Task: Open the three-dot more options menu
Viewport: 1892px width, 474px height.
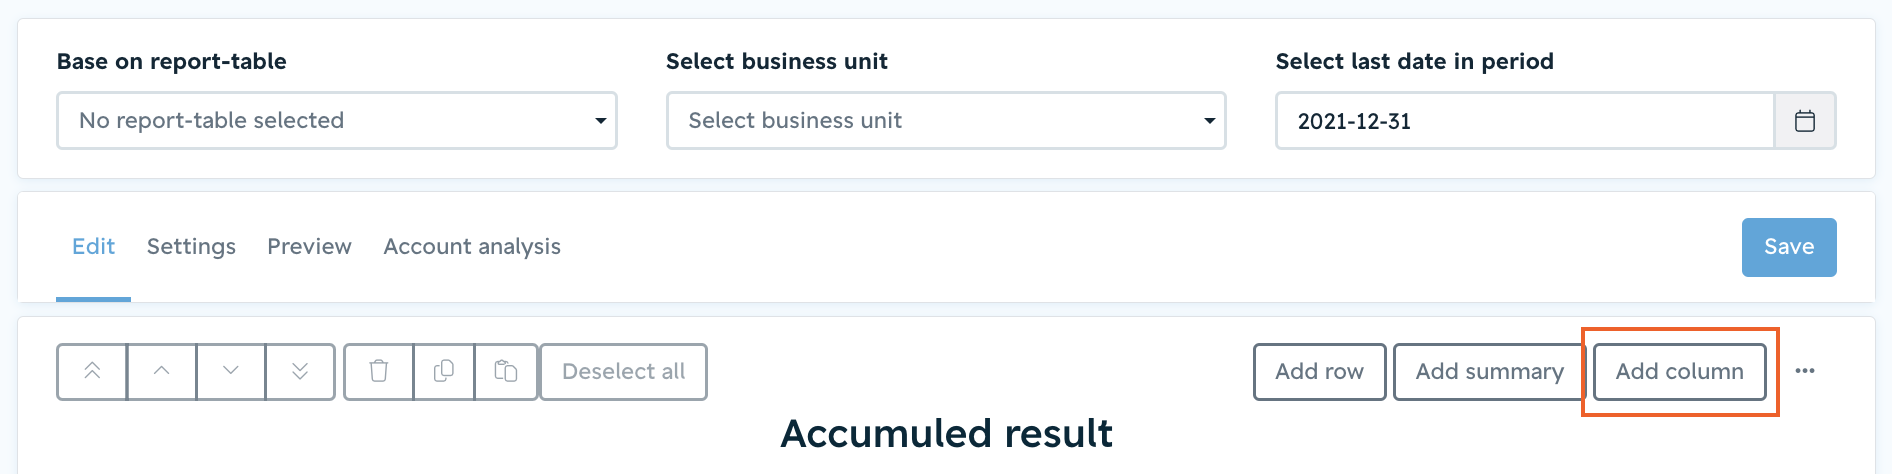Action: 1805,371
